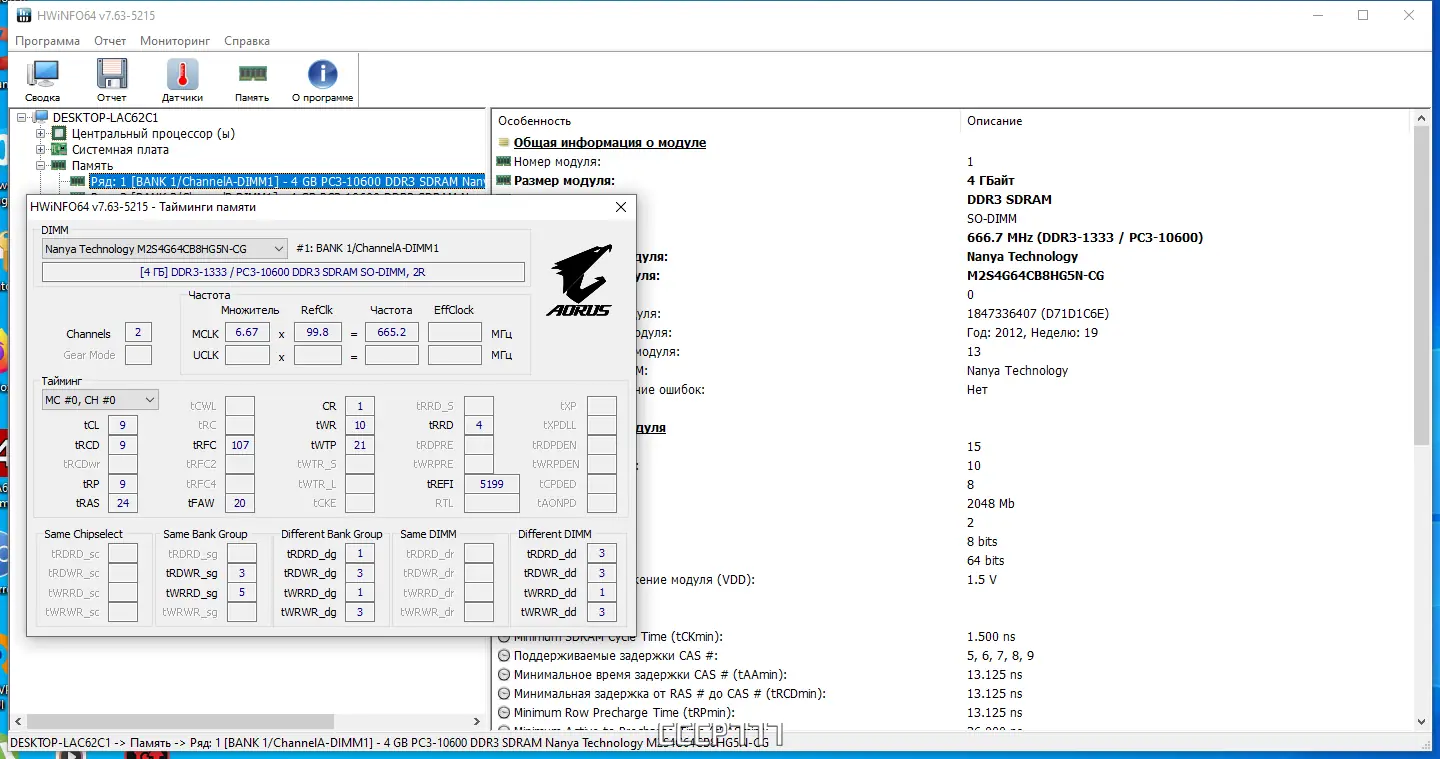Select the Память tree item
The width and height of the screenshot is (1440, 759).
click(x=92, y=166)
